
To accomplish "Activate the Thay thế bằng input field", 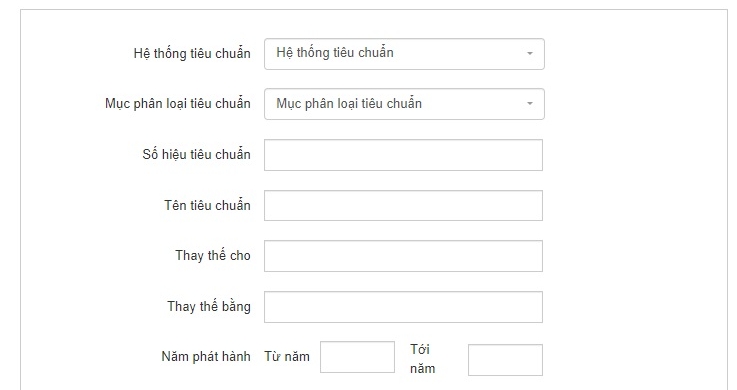I will pyautogui.click(x=403, y=307).
